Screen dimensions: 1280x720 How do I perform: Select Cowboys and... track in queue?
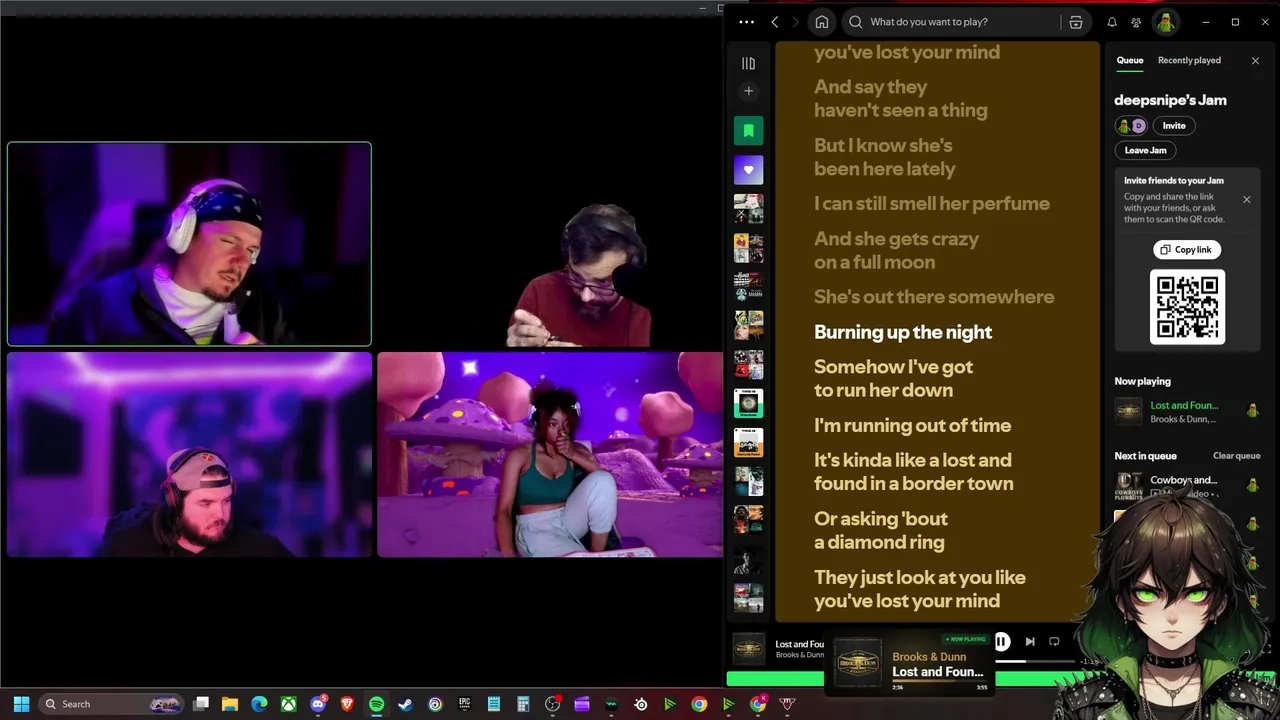tap(1187, 486)
